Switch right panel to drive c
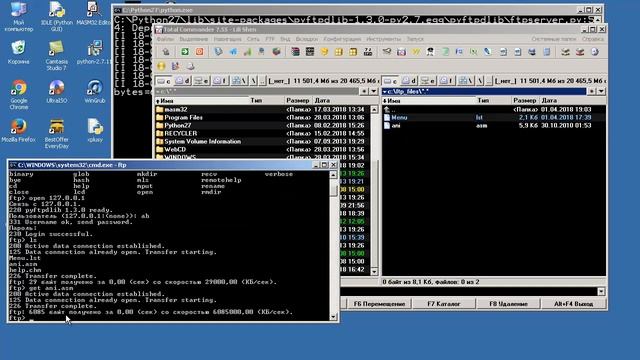This screenshot has height=360, width=640. 390,81
